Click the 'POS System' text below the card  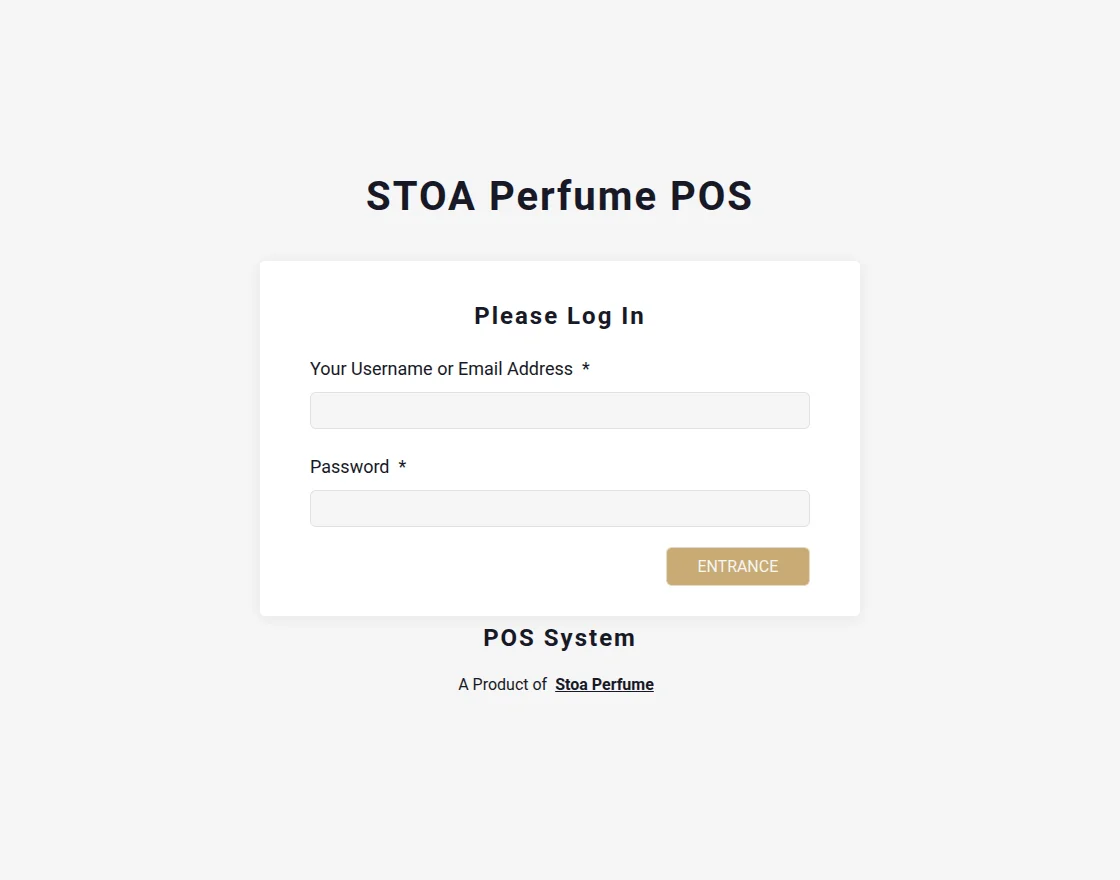tap(559, 637)
